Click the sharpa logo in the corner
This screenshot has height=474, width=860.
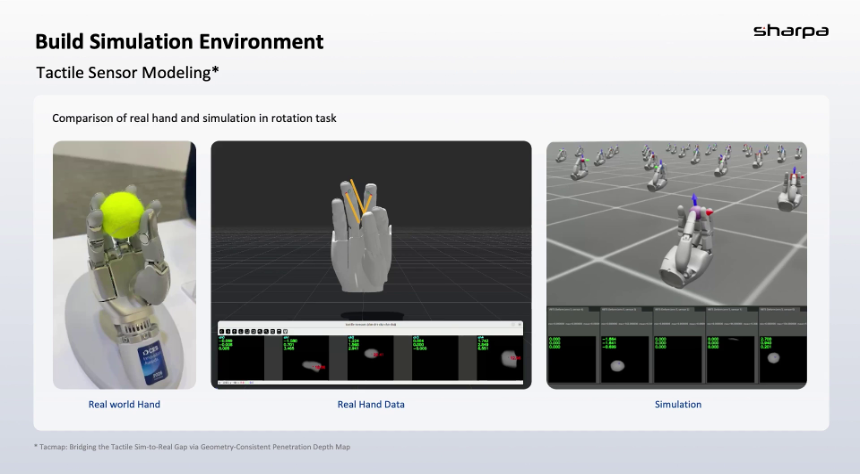(x=790, y=31)
